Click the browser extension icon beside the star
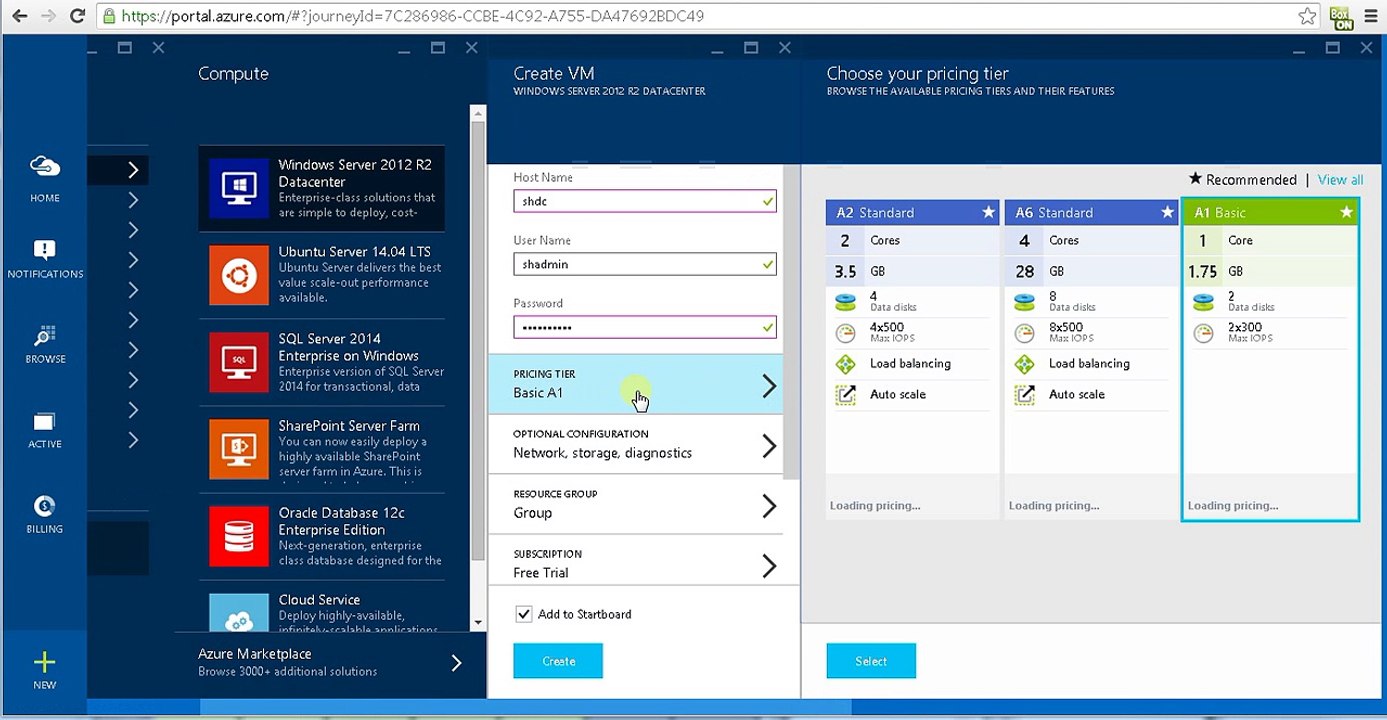This screenshot has height=720, width=1387. (1341, 17)
